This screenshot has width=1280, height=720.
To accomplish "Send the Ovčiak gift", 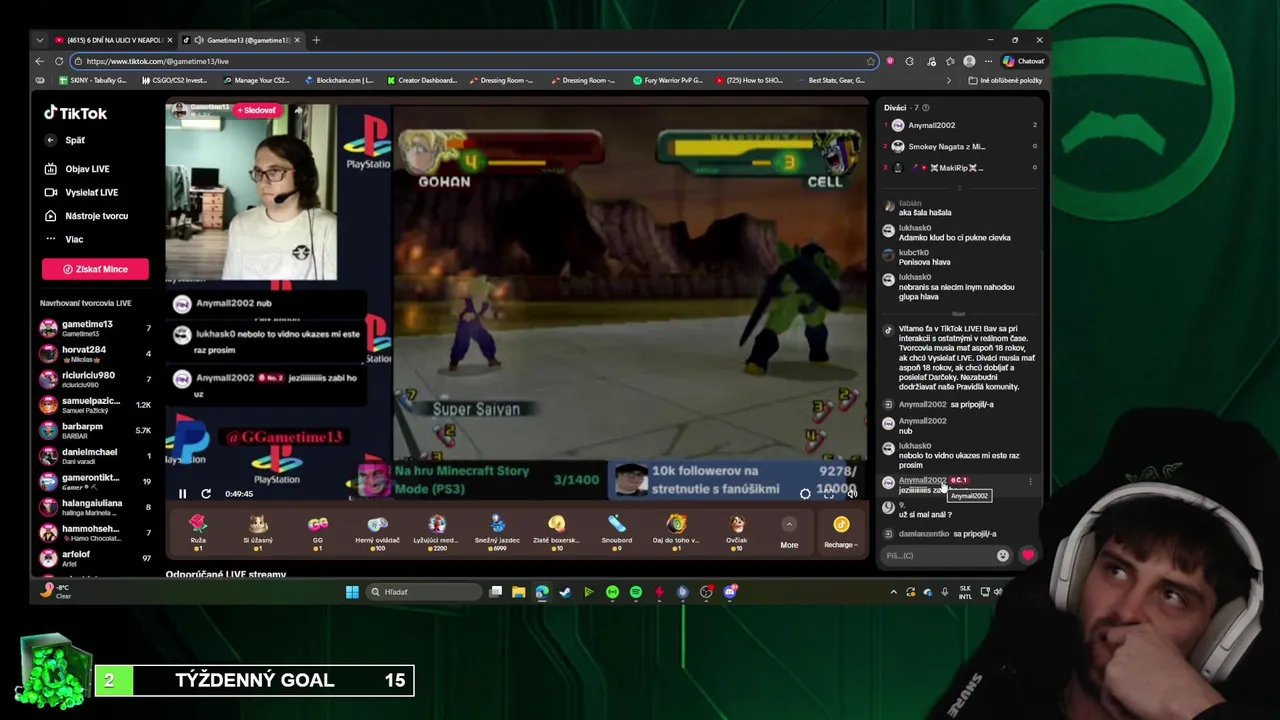I will click(x=737, y=531).
